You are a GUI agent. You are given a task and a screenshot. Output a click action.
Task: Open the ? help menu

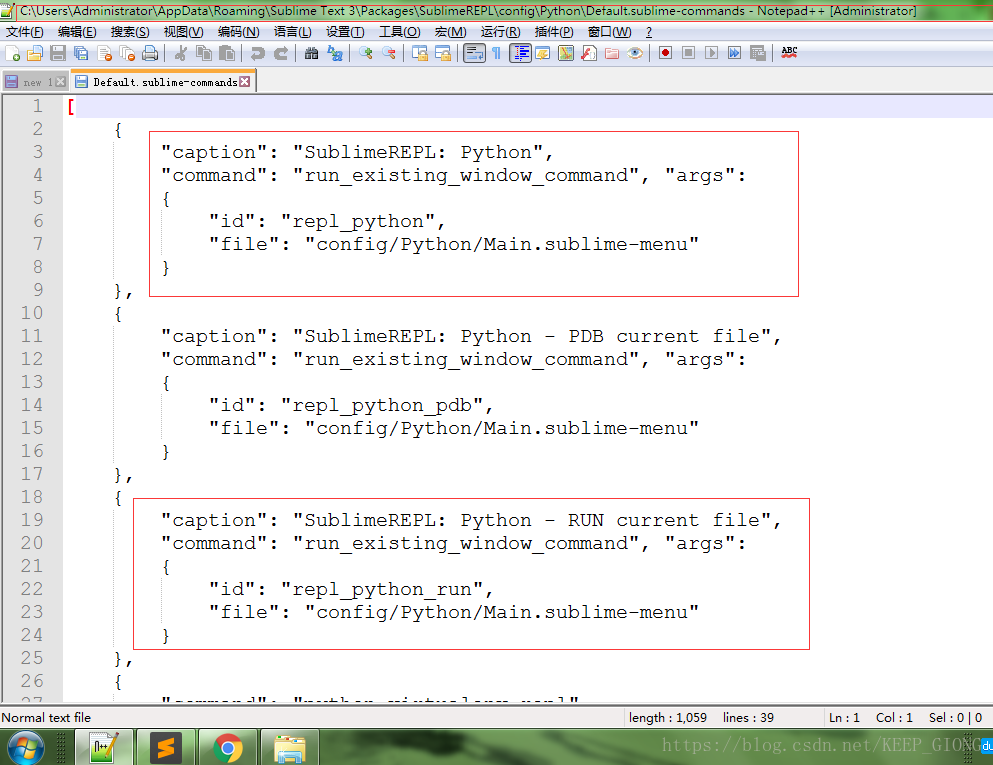coord(648,32)
